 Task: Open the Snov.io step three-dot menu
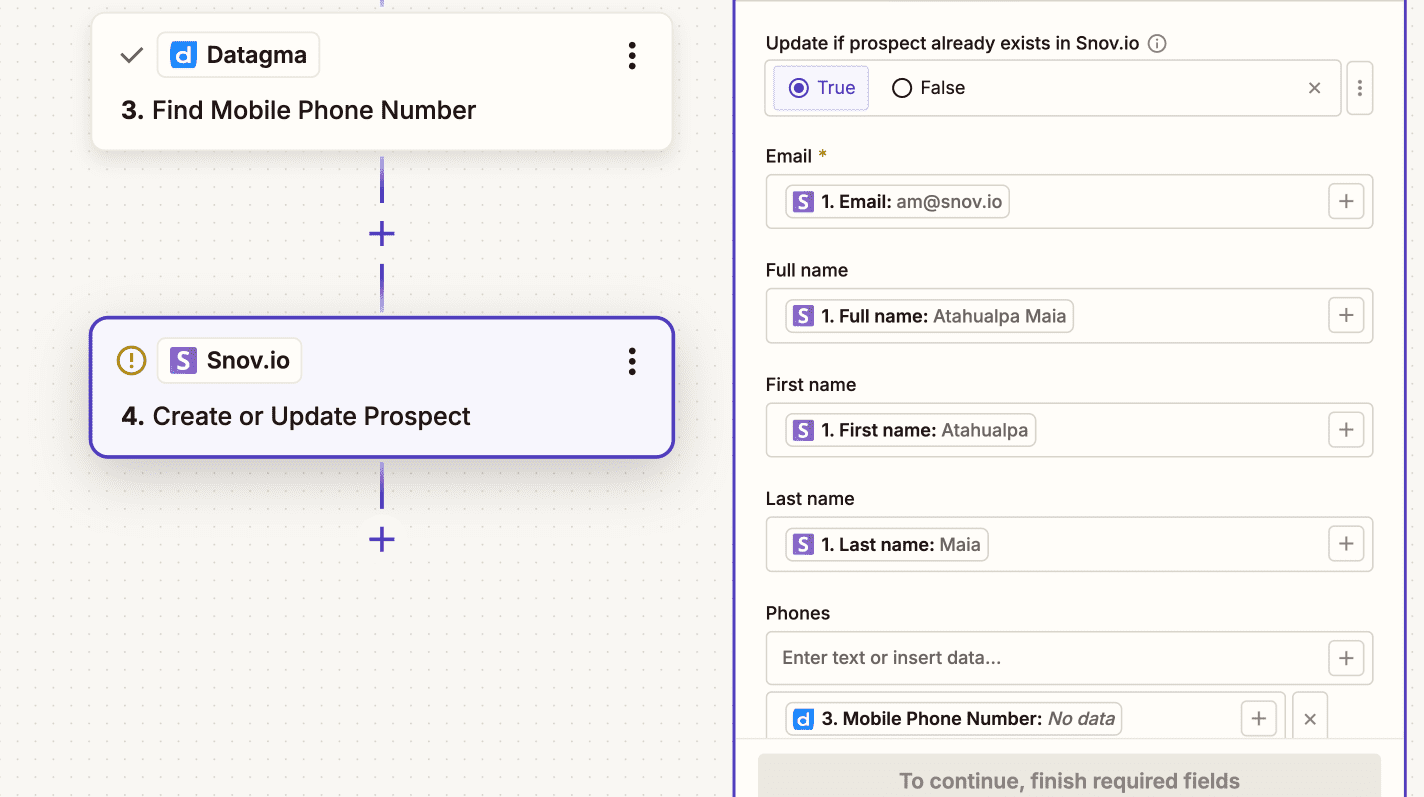[631, 362]
